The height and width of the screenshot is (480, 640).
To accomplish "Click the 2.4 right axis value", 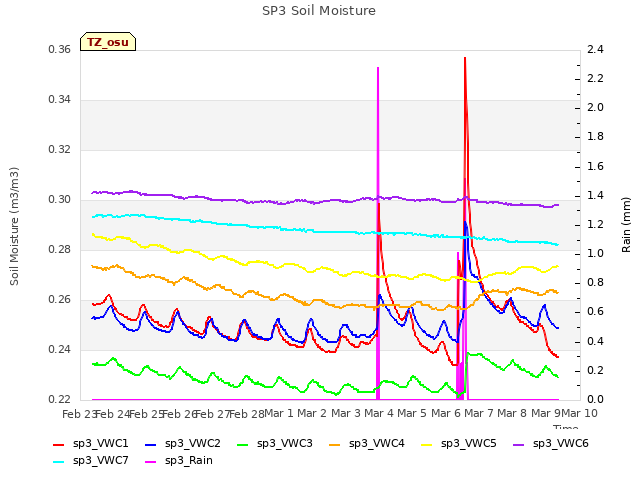I will pyautogui.click(x=595, y=50).
